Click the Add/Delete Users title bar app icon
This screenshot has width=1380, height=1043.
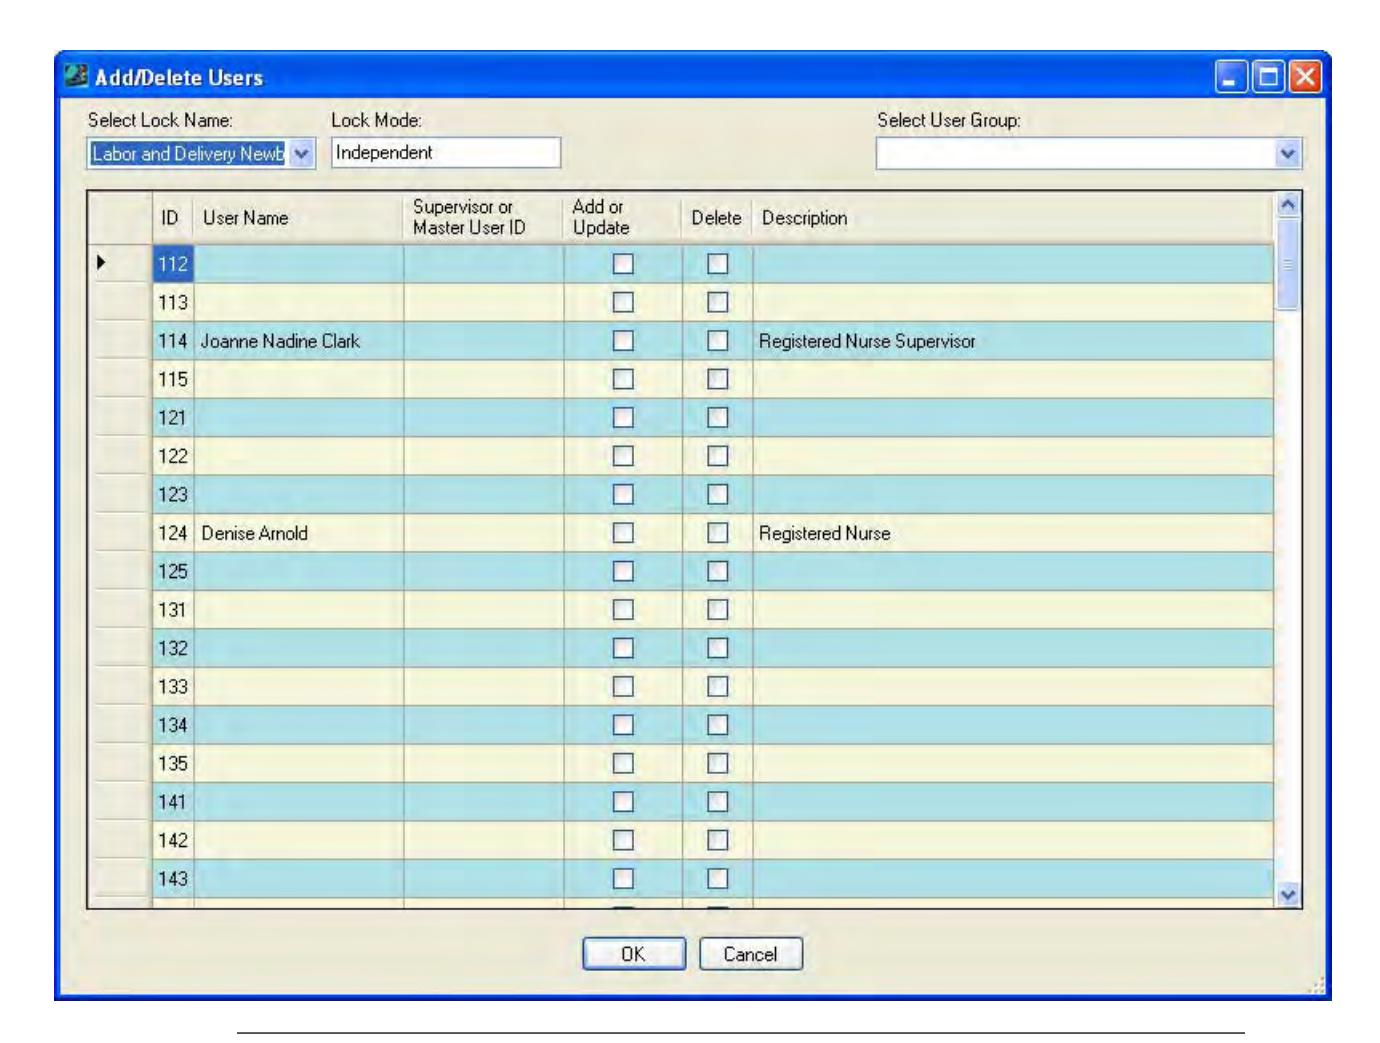point(76,76)
